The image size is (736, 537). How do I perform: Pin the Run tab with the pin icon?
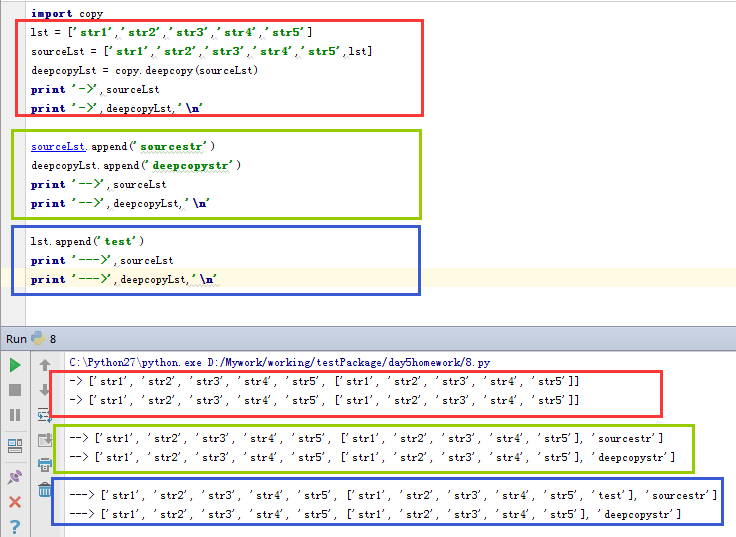click(x=15, y=477)
